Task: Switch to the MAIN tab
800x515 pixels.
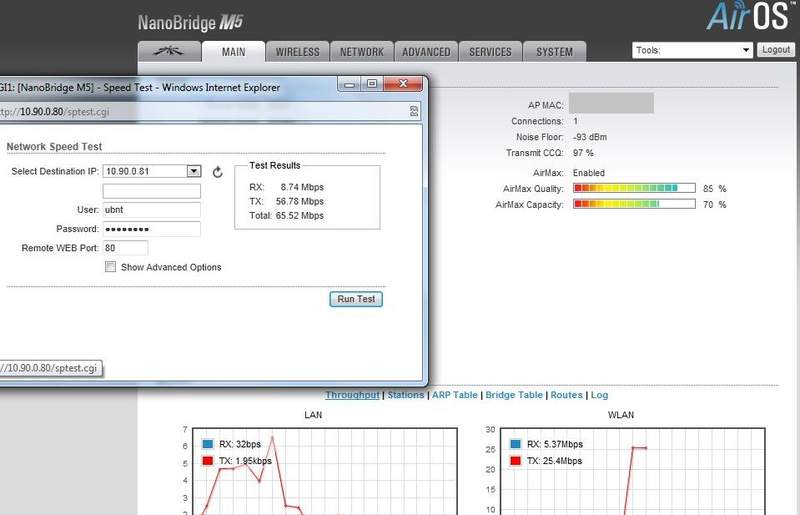Action: 233,52
